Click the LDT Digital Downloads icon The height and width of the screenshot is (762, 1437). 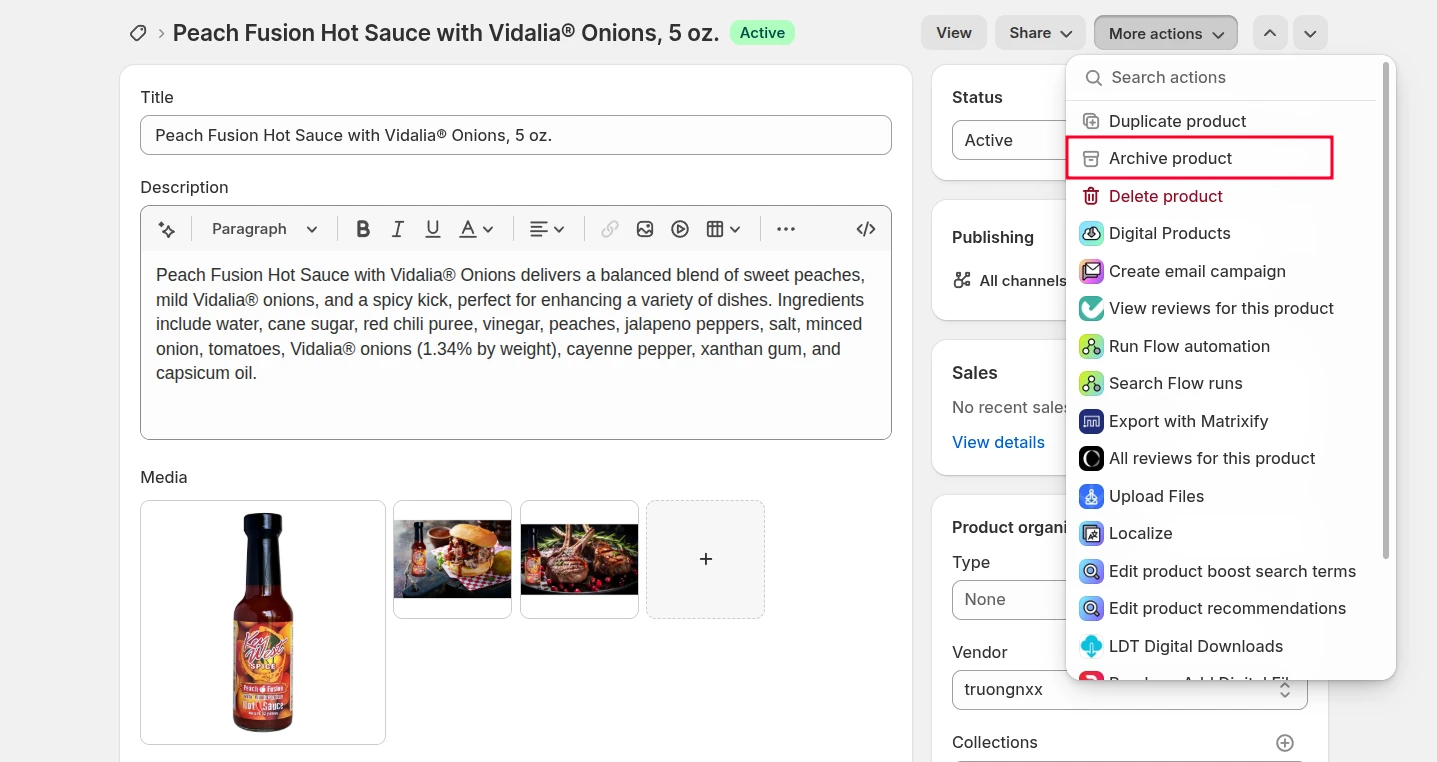1091,646
